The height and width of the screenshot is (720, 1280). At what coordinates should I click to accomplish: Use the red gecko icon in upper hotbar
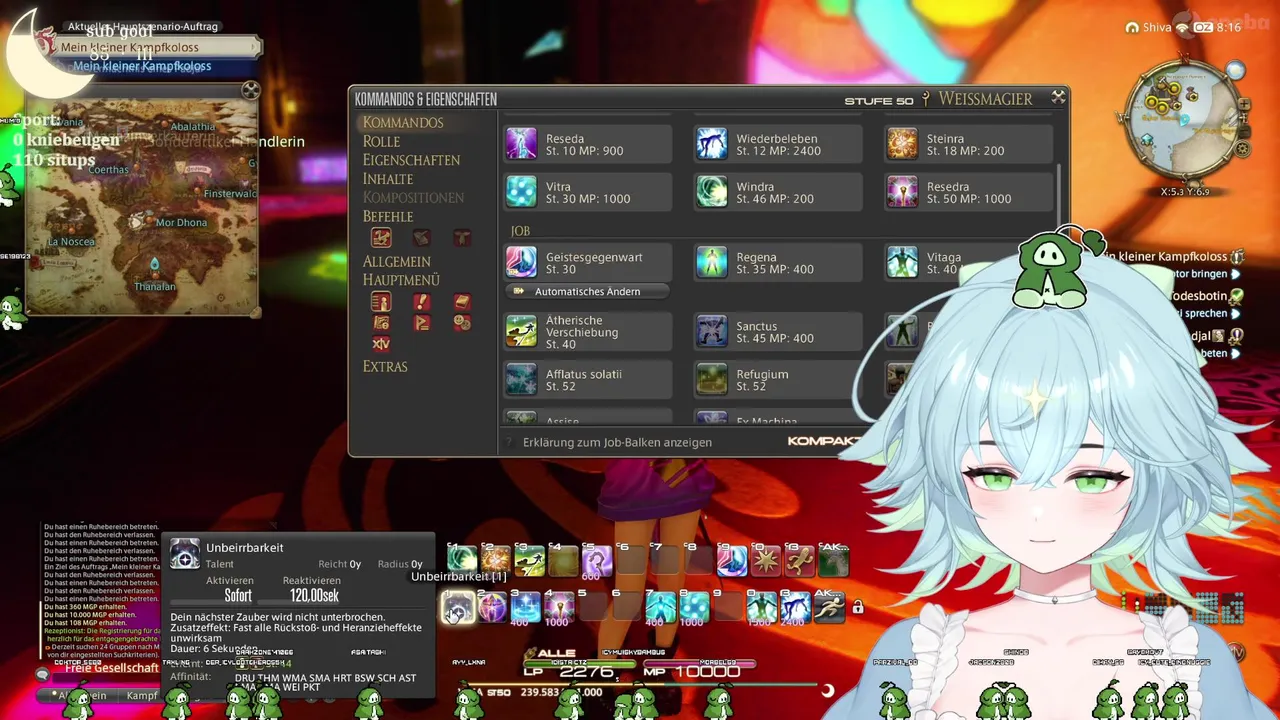800,561
